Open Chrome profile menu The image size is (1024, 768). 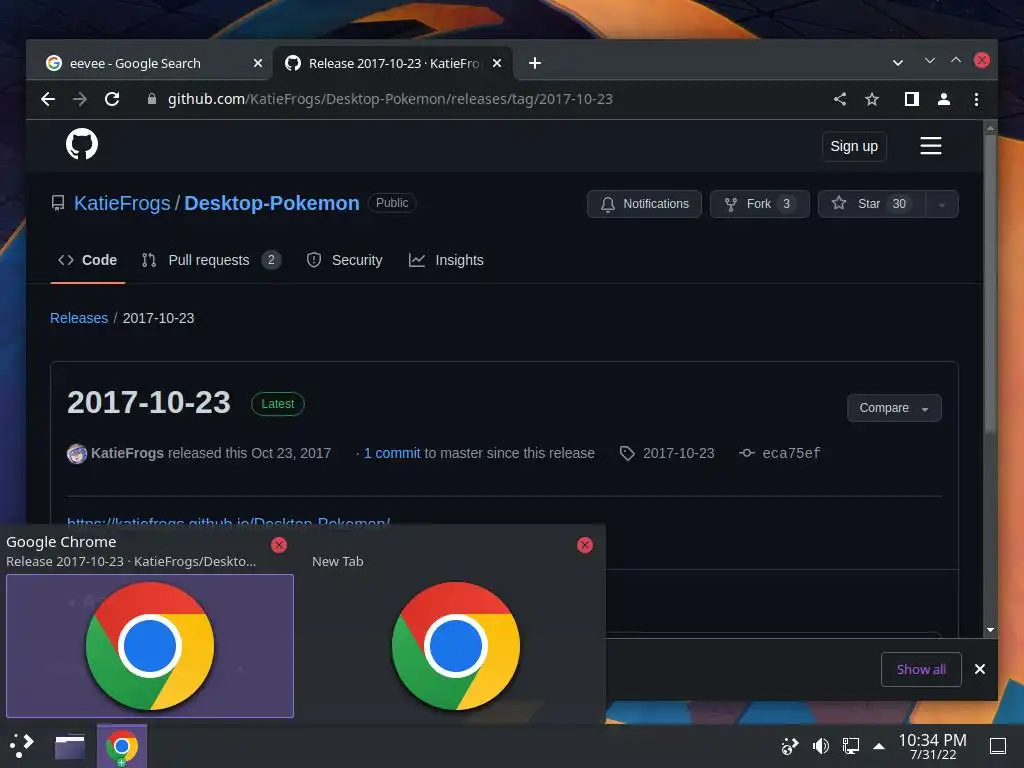point(944,99)
